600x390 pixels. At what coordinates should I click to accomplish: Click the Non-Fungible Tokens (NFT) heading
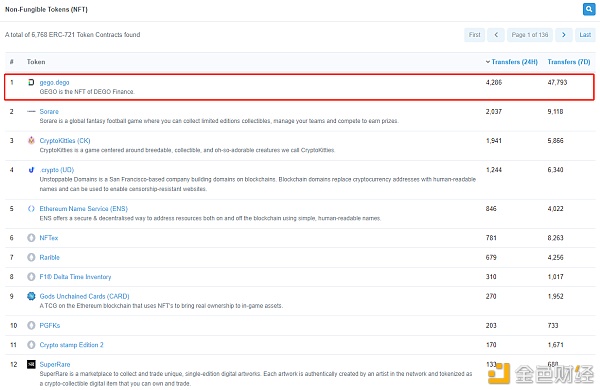(x=46, y=10)
